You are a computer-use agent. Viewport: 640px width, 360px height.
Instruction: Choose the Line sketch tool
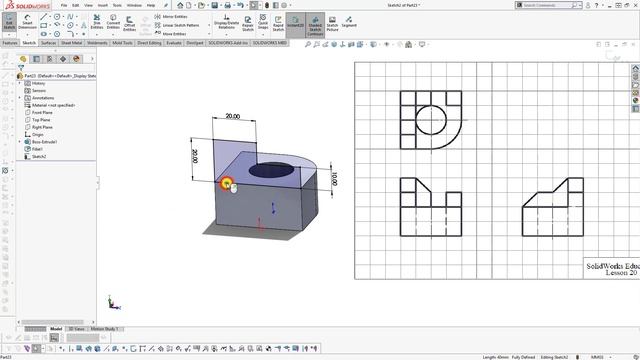(44, 17)
